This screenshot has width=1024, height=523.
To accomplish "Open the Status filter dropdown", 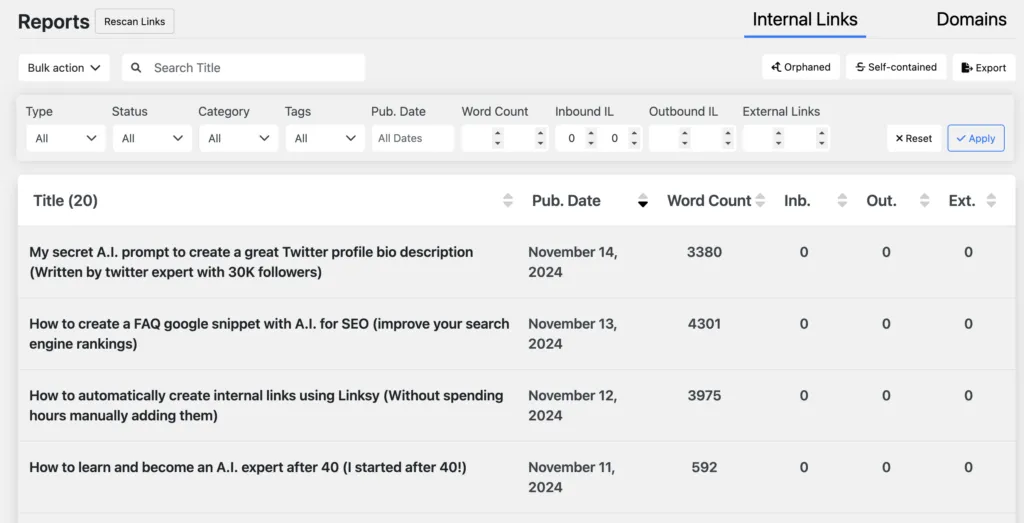I will coord(152,138).
